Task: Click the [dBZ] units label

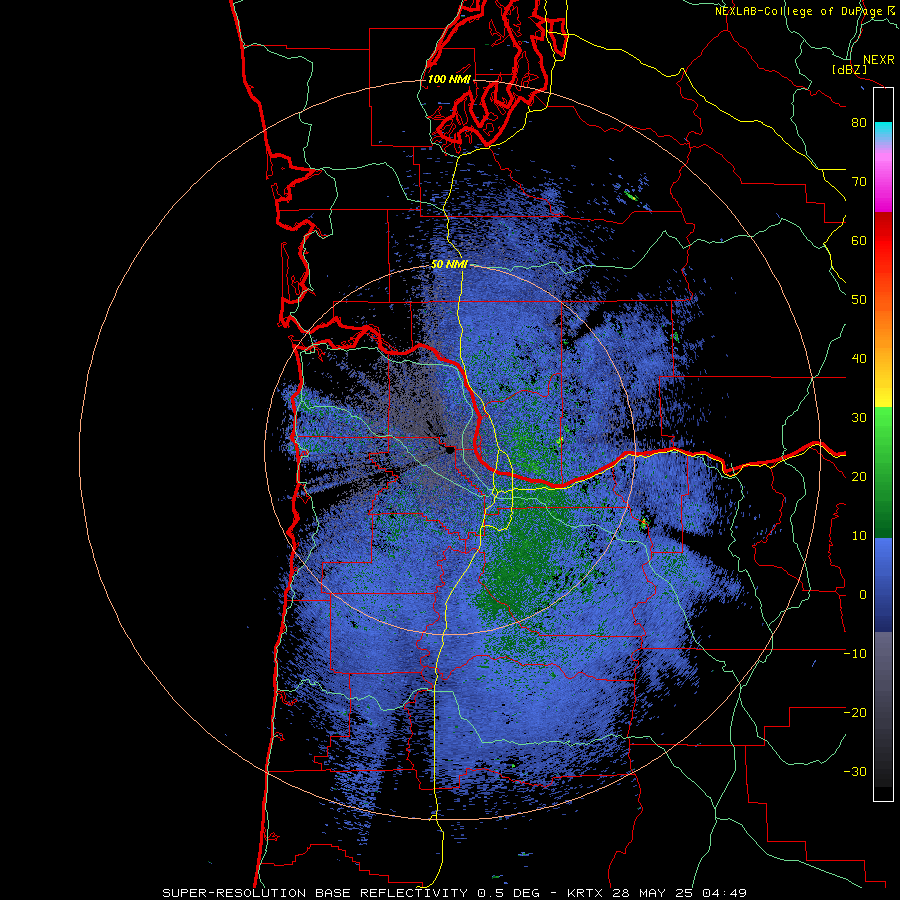Action: [x=849, y=69]
